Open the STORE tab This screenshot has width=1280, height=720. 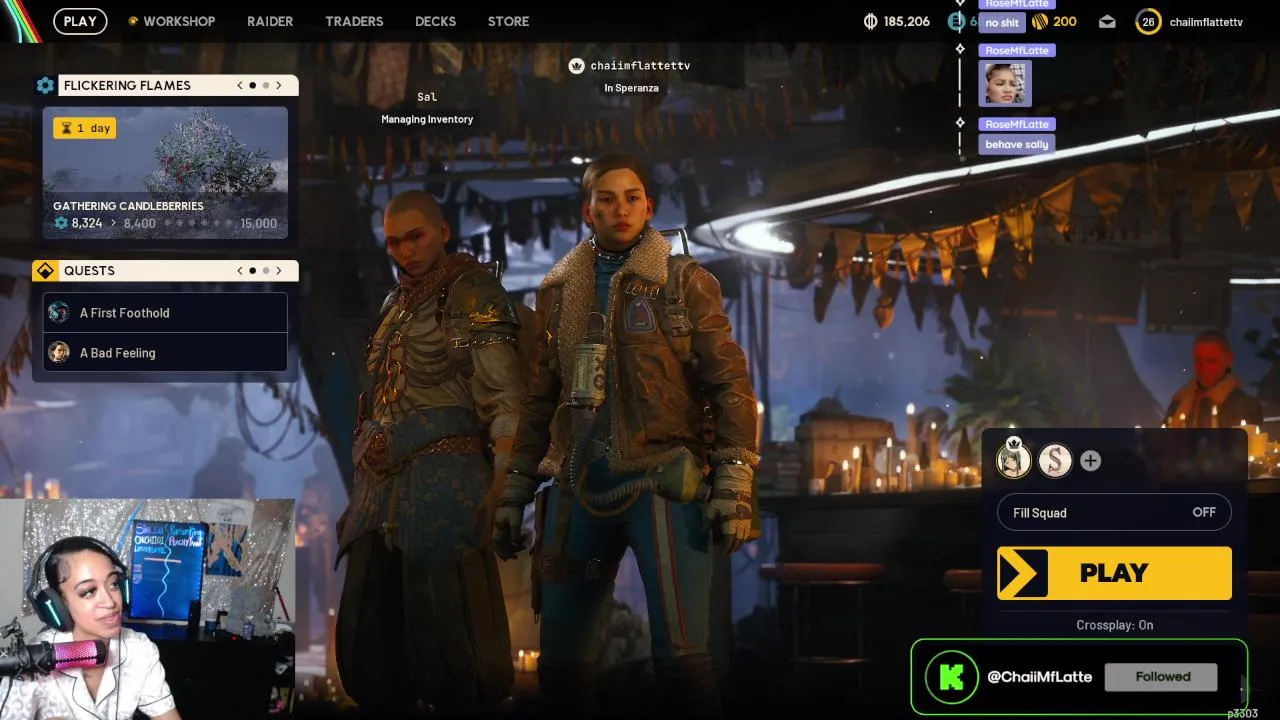(x=508, y=21)
